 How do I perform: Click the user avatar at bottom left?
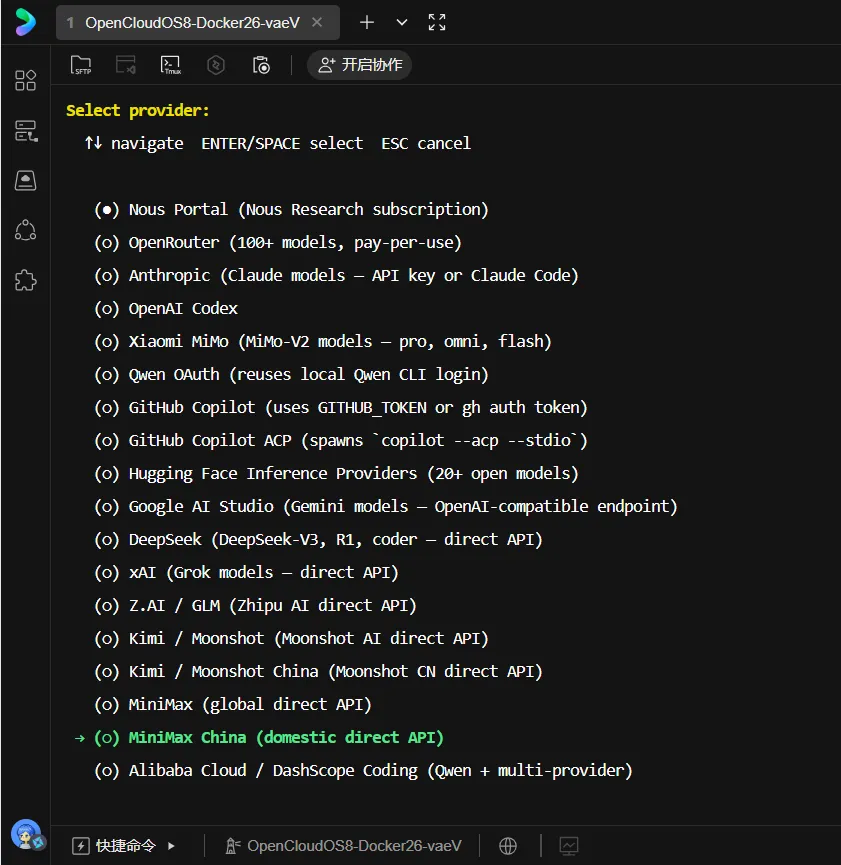click(x=26, y=835)
